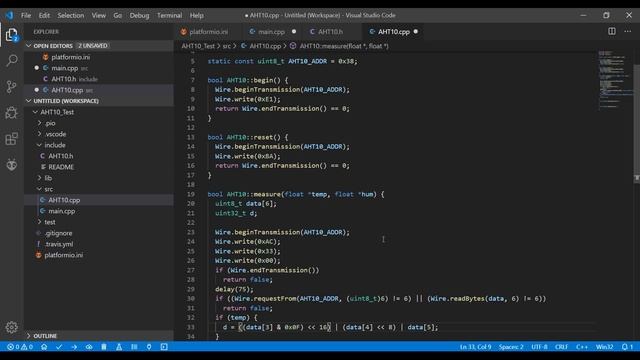Click PlatformIO Upload arrow in status bar
This screenshot has width=640, height=360.
74,347
